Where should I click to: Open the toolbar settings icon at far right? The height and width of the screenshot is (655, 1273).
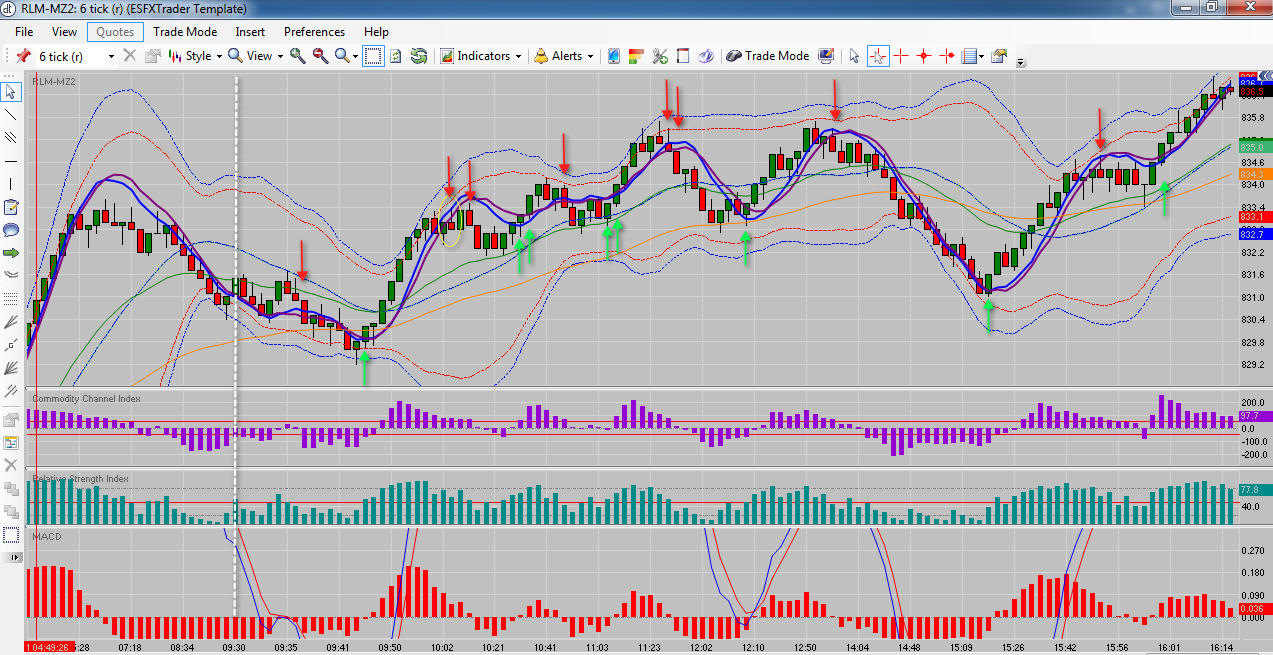pyautogui.click(x=999, y=56)
